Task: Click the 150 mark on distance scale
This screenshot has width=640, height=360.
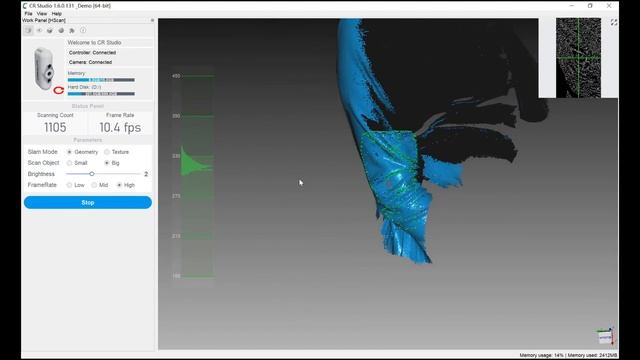Action: pyautogui.click(x=176, y=276)
